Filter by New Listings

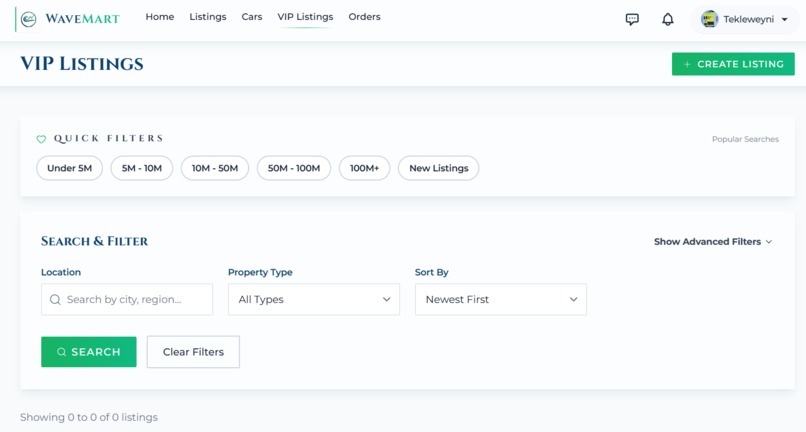point(439,168)
